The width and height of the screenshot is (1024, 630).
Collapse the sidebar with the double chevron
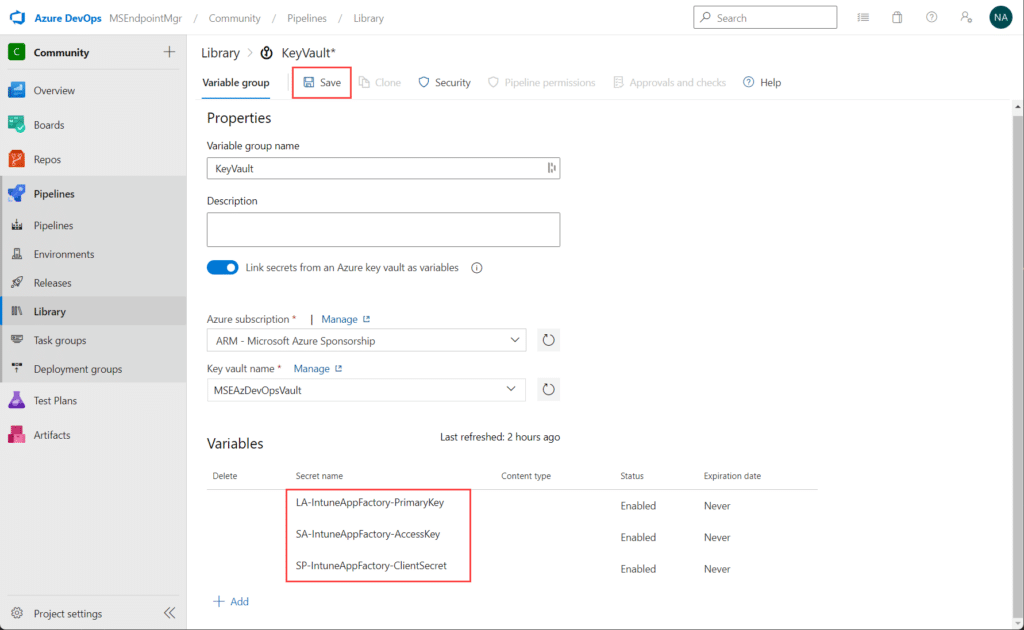170,612
